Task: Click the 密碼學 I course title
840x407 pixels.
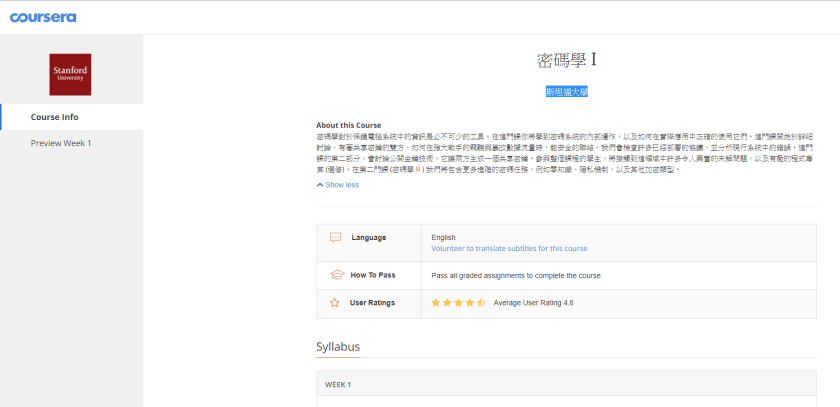Action: coord(567,61)
